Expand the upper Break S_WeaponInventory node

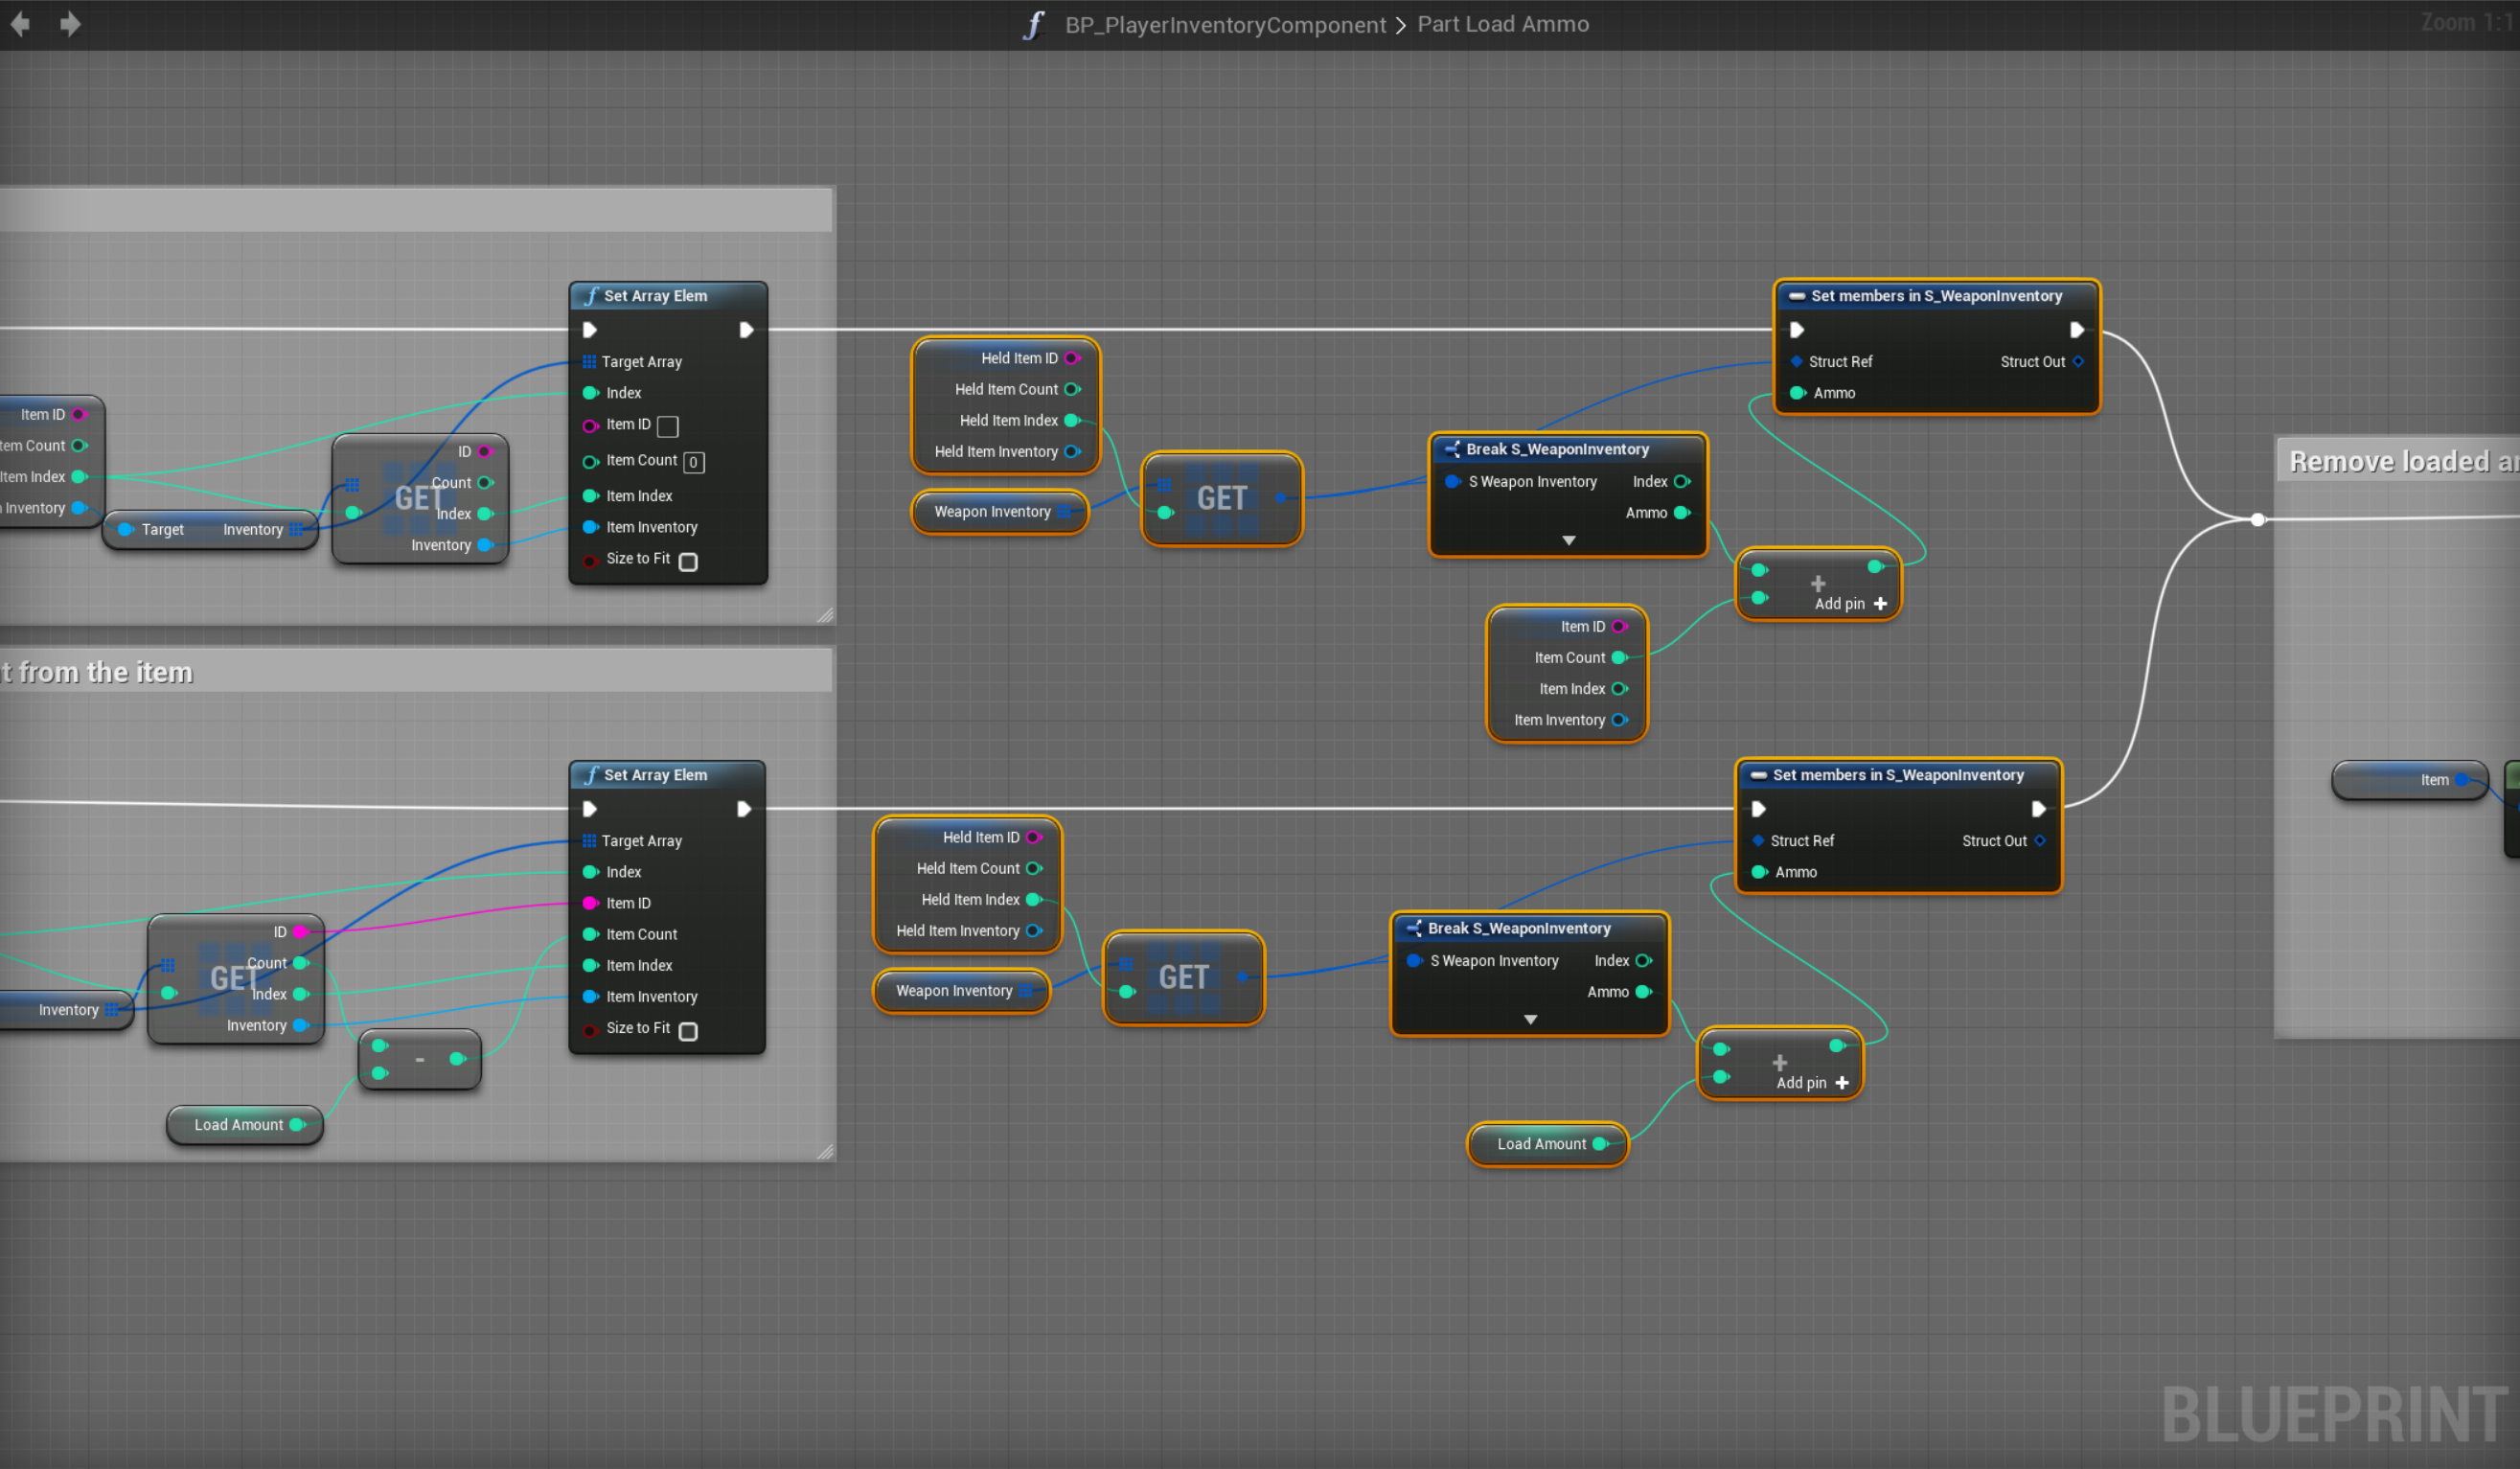coord(1568,541)
